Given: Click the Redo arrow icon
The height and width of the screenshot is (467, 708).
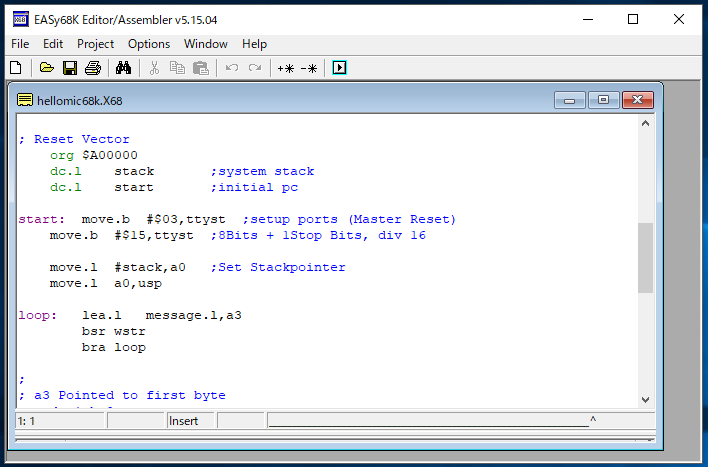Looking at the screenshot, I should tap(254, 68).
